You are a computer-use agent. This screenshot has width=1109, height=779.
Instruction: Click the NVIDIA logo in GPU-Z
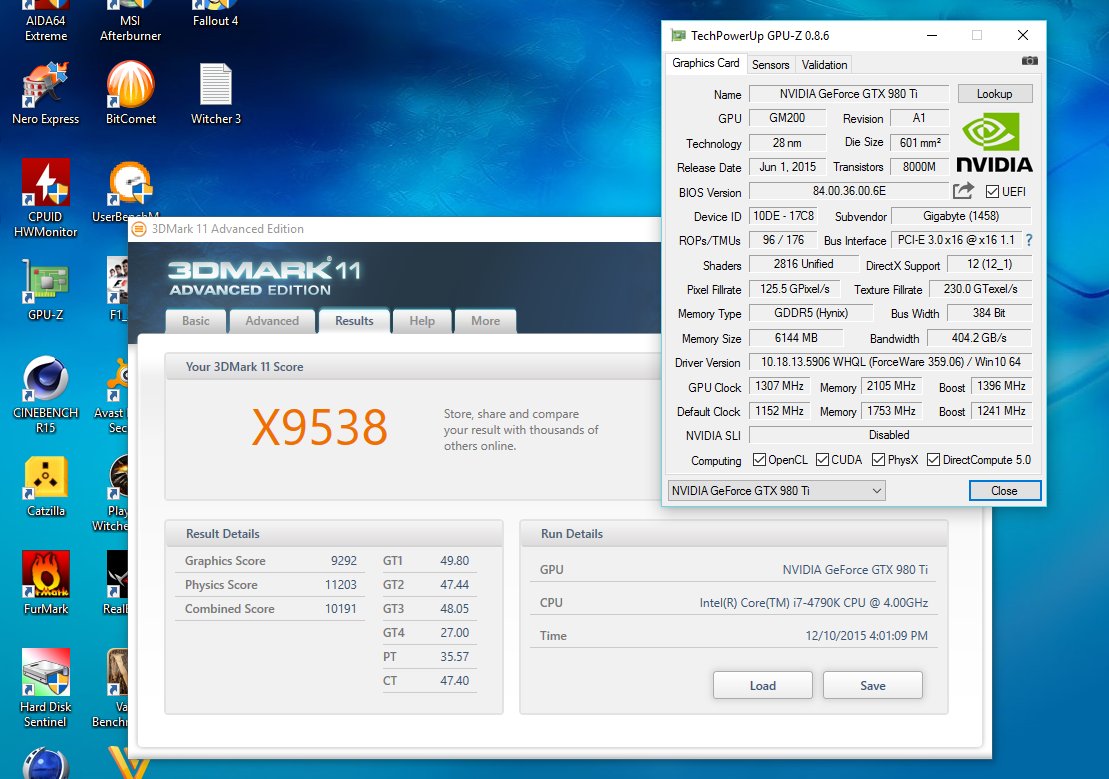click(x=994, y=144)
